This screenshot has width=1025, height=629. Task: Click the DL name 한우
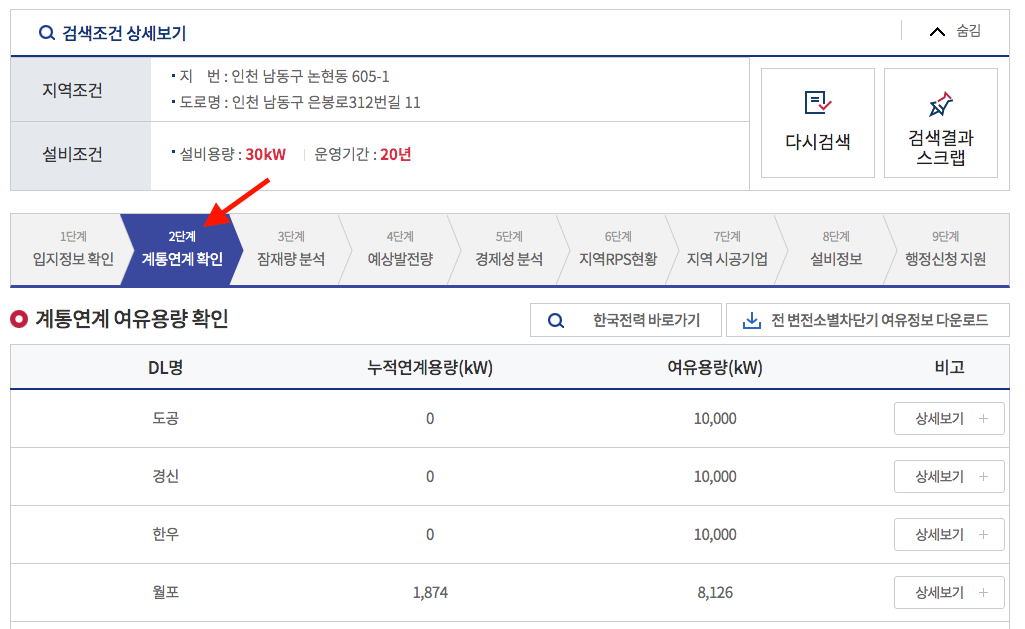pyautogui.click(x=165, y=534)
